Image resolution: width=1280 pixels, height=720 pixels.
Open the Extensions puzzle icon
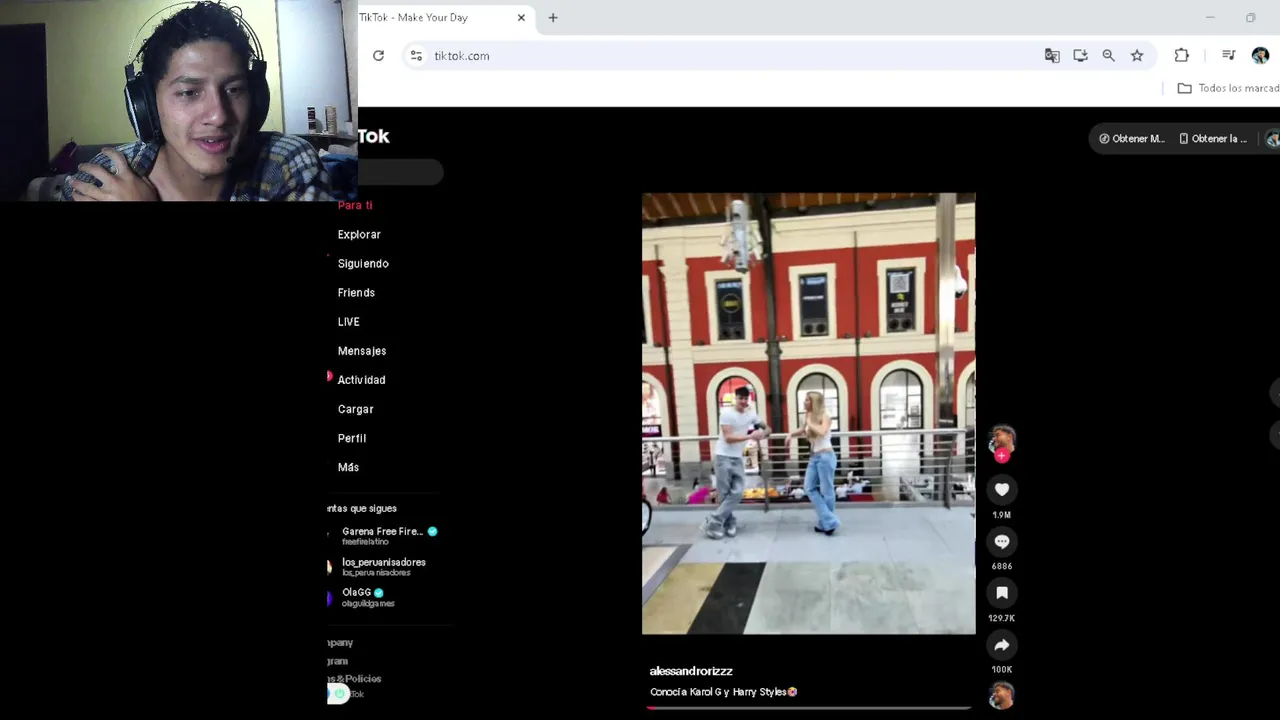point(1181,56)
